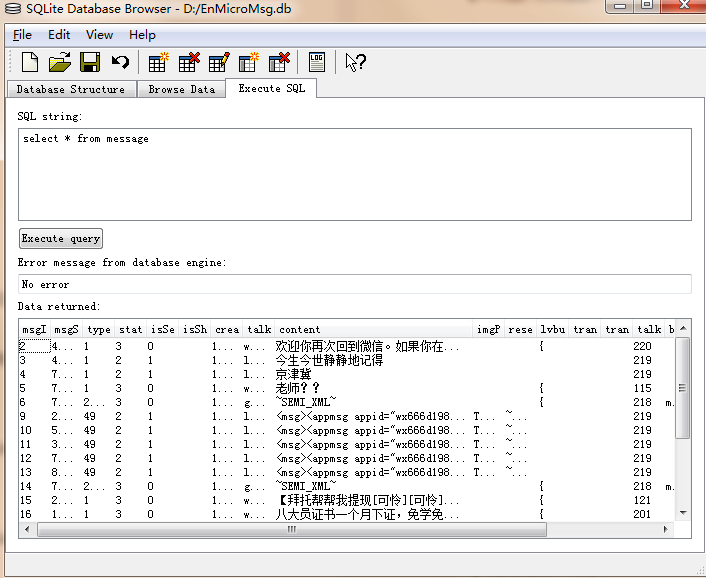Close the SQLite Database Browser window
This screenshot has width=706, height=578.
coord(684,5)
